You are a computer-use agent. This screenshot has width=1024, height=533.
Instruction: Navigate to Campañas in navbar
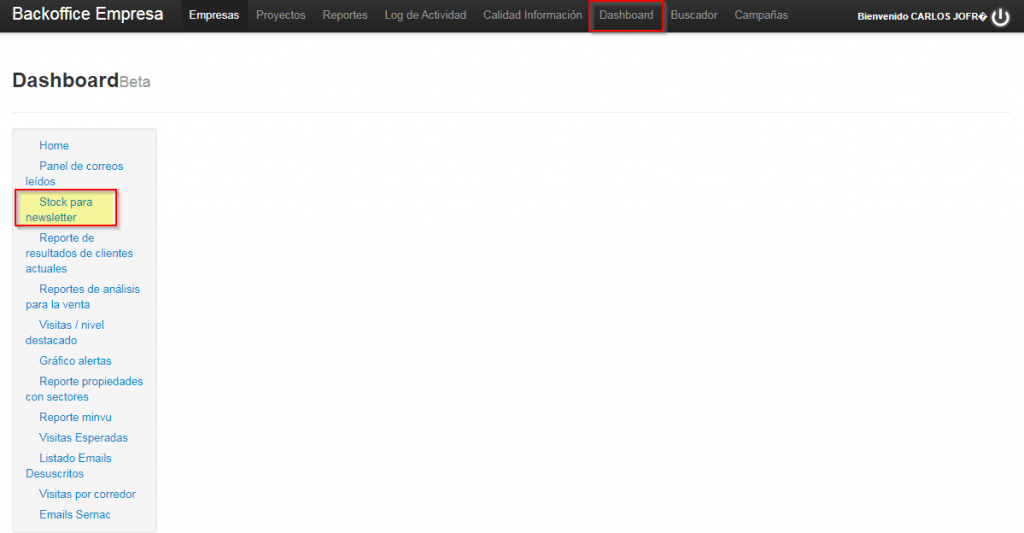coord(761,15)
